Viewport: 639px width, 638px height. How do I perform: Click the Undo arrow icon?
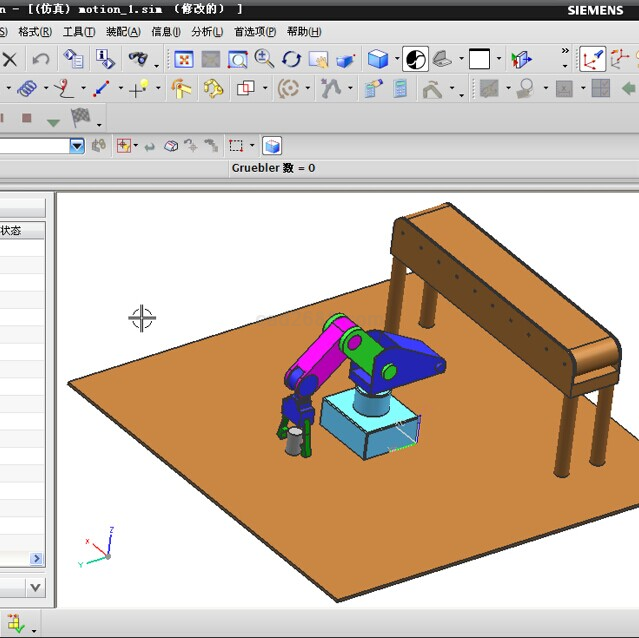pyautogui.click(x=41, y=59)
